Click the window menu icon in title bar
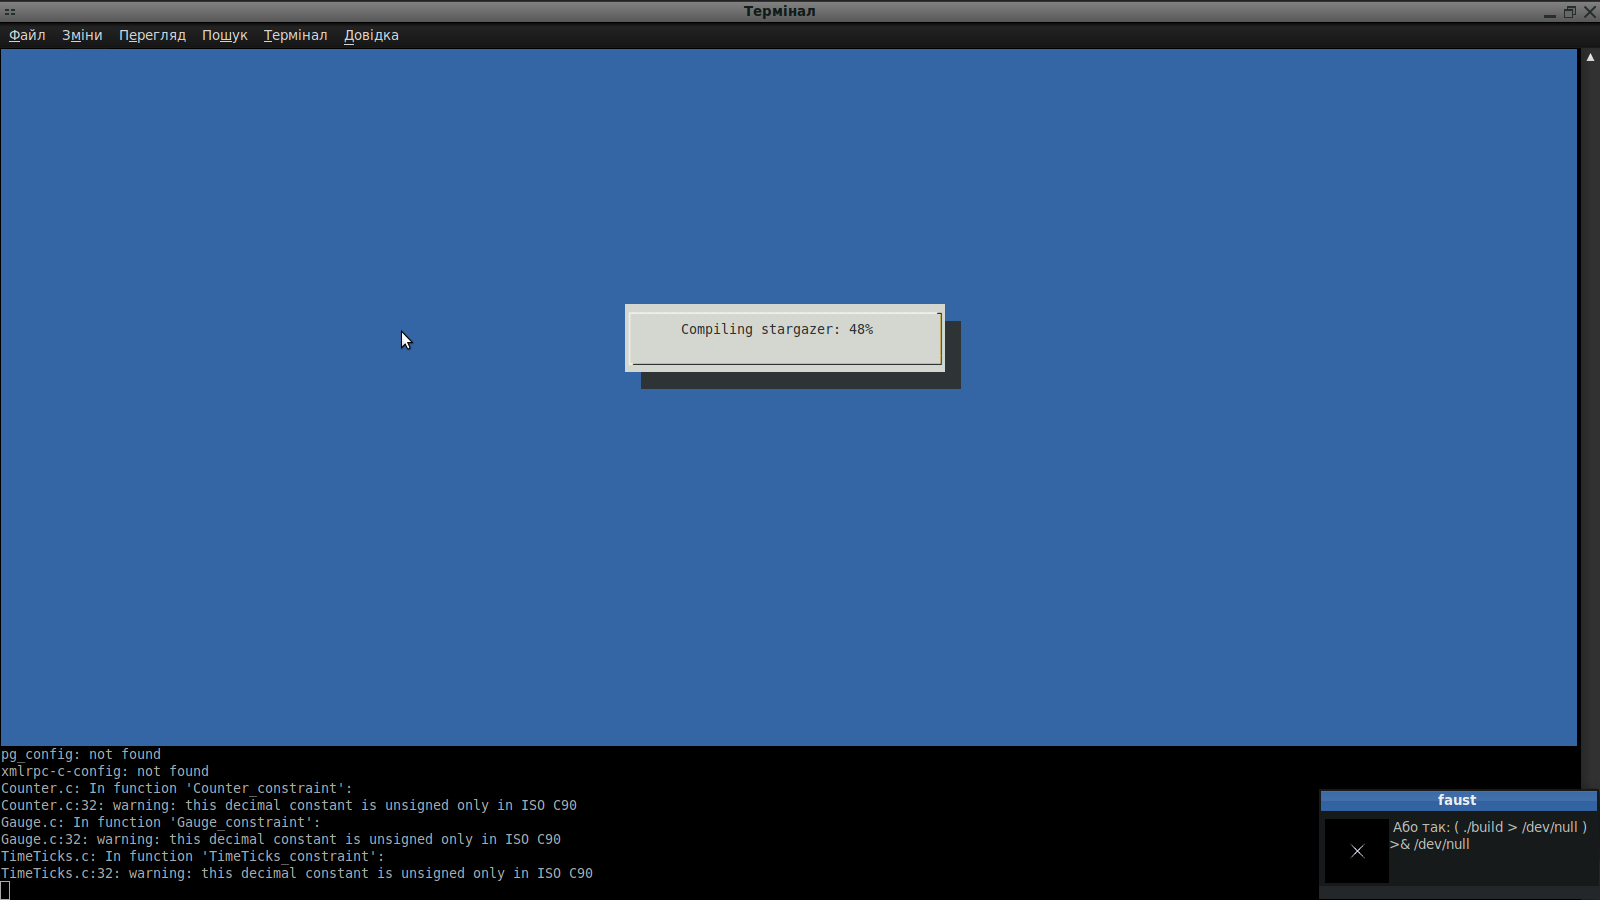1600x900 pixels. (x=10, y=11)
